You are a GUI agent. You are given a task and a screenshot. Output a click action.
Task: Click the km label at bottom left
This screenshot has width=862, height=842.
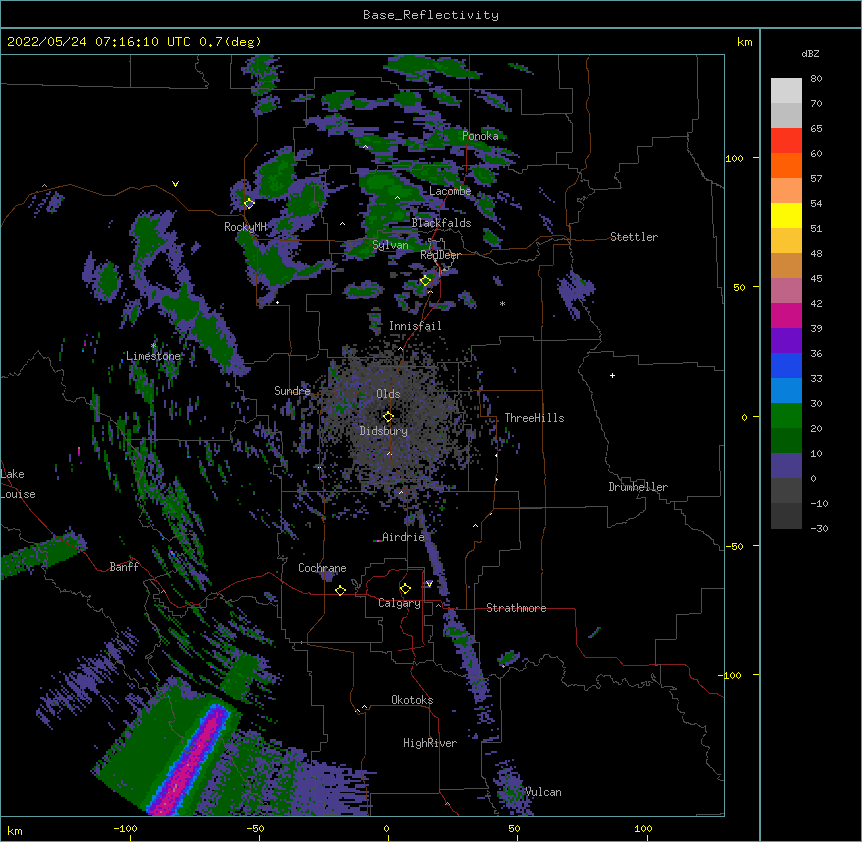[x=15, y=831]
